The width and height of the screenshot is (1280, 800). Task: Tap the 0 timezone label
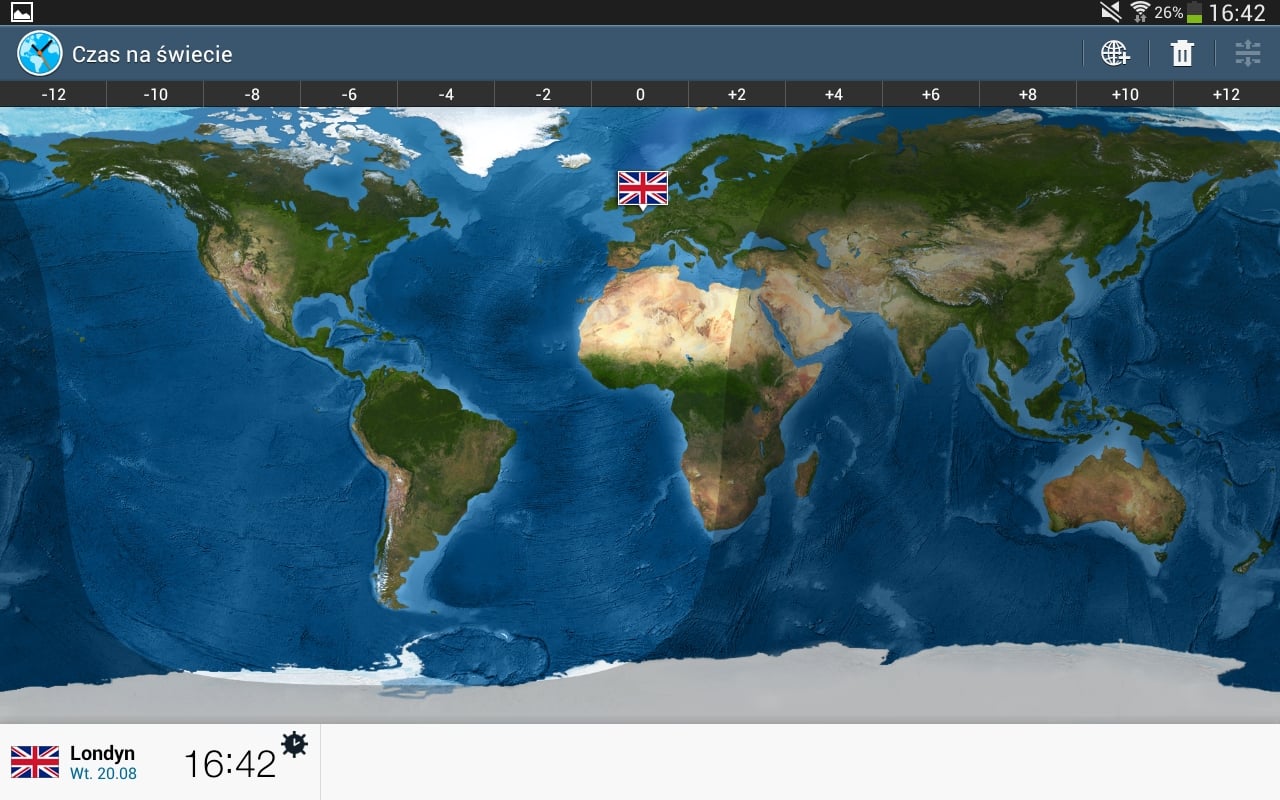[x=640, y=94]
